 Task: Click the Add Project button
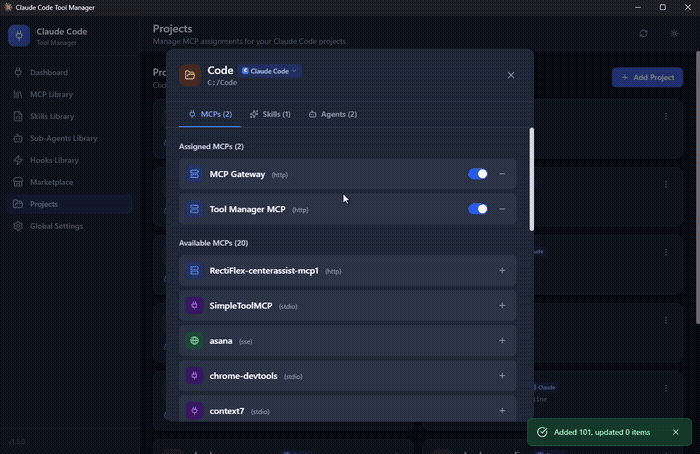tap(647, 77)
